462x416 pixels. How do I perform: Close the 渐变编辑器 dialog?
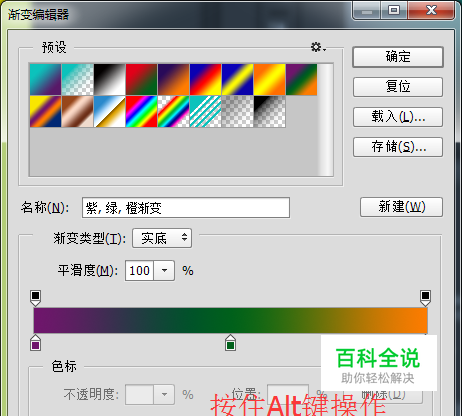tap(431, 11)
